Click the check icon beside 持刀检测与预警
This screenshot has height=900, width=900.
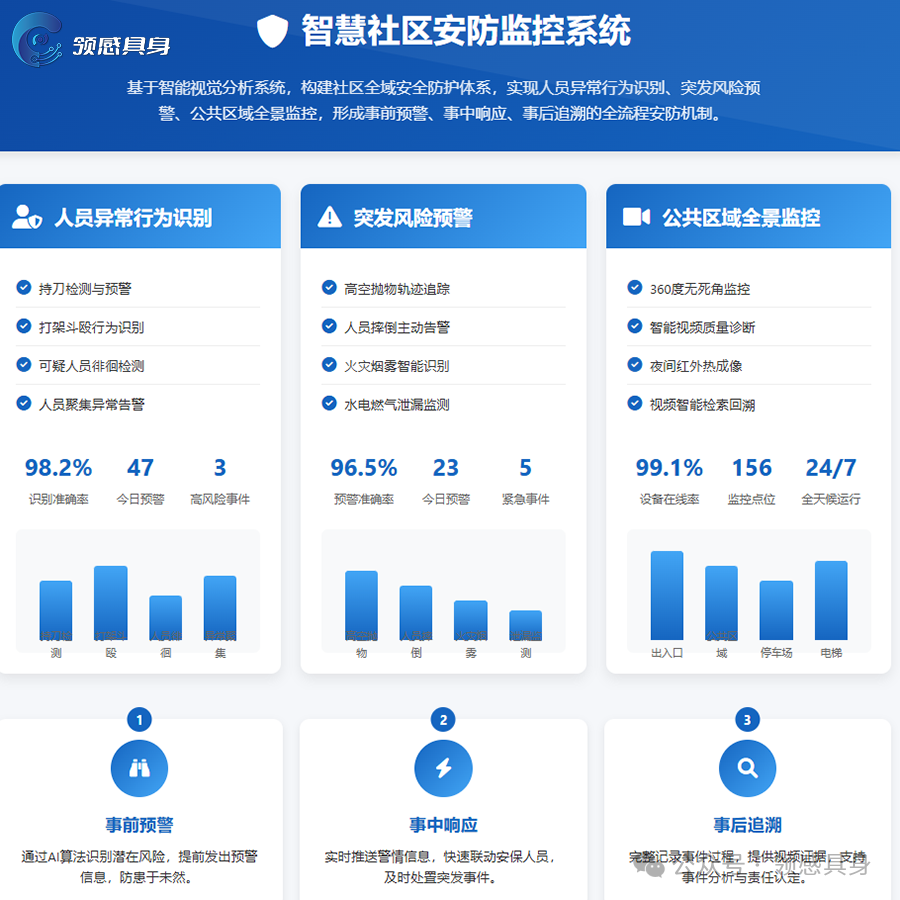(24, 287)
